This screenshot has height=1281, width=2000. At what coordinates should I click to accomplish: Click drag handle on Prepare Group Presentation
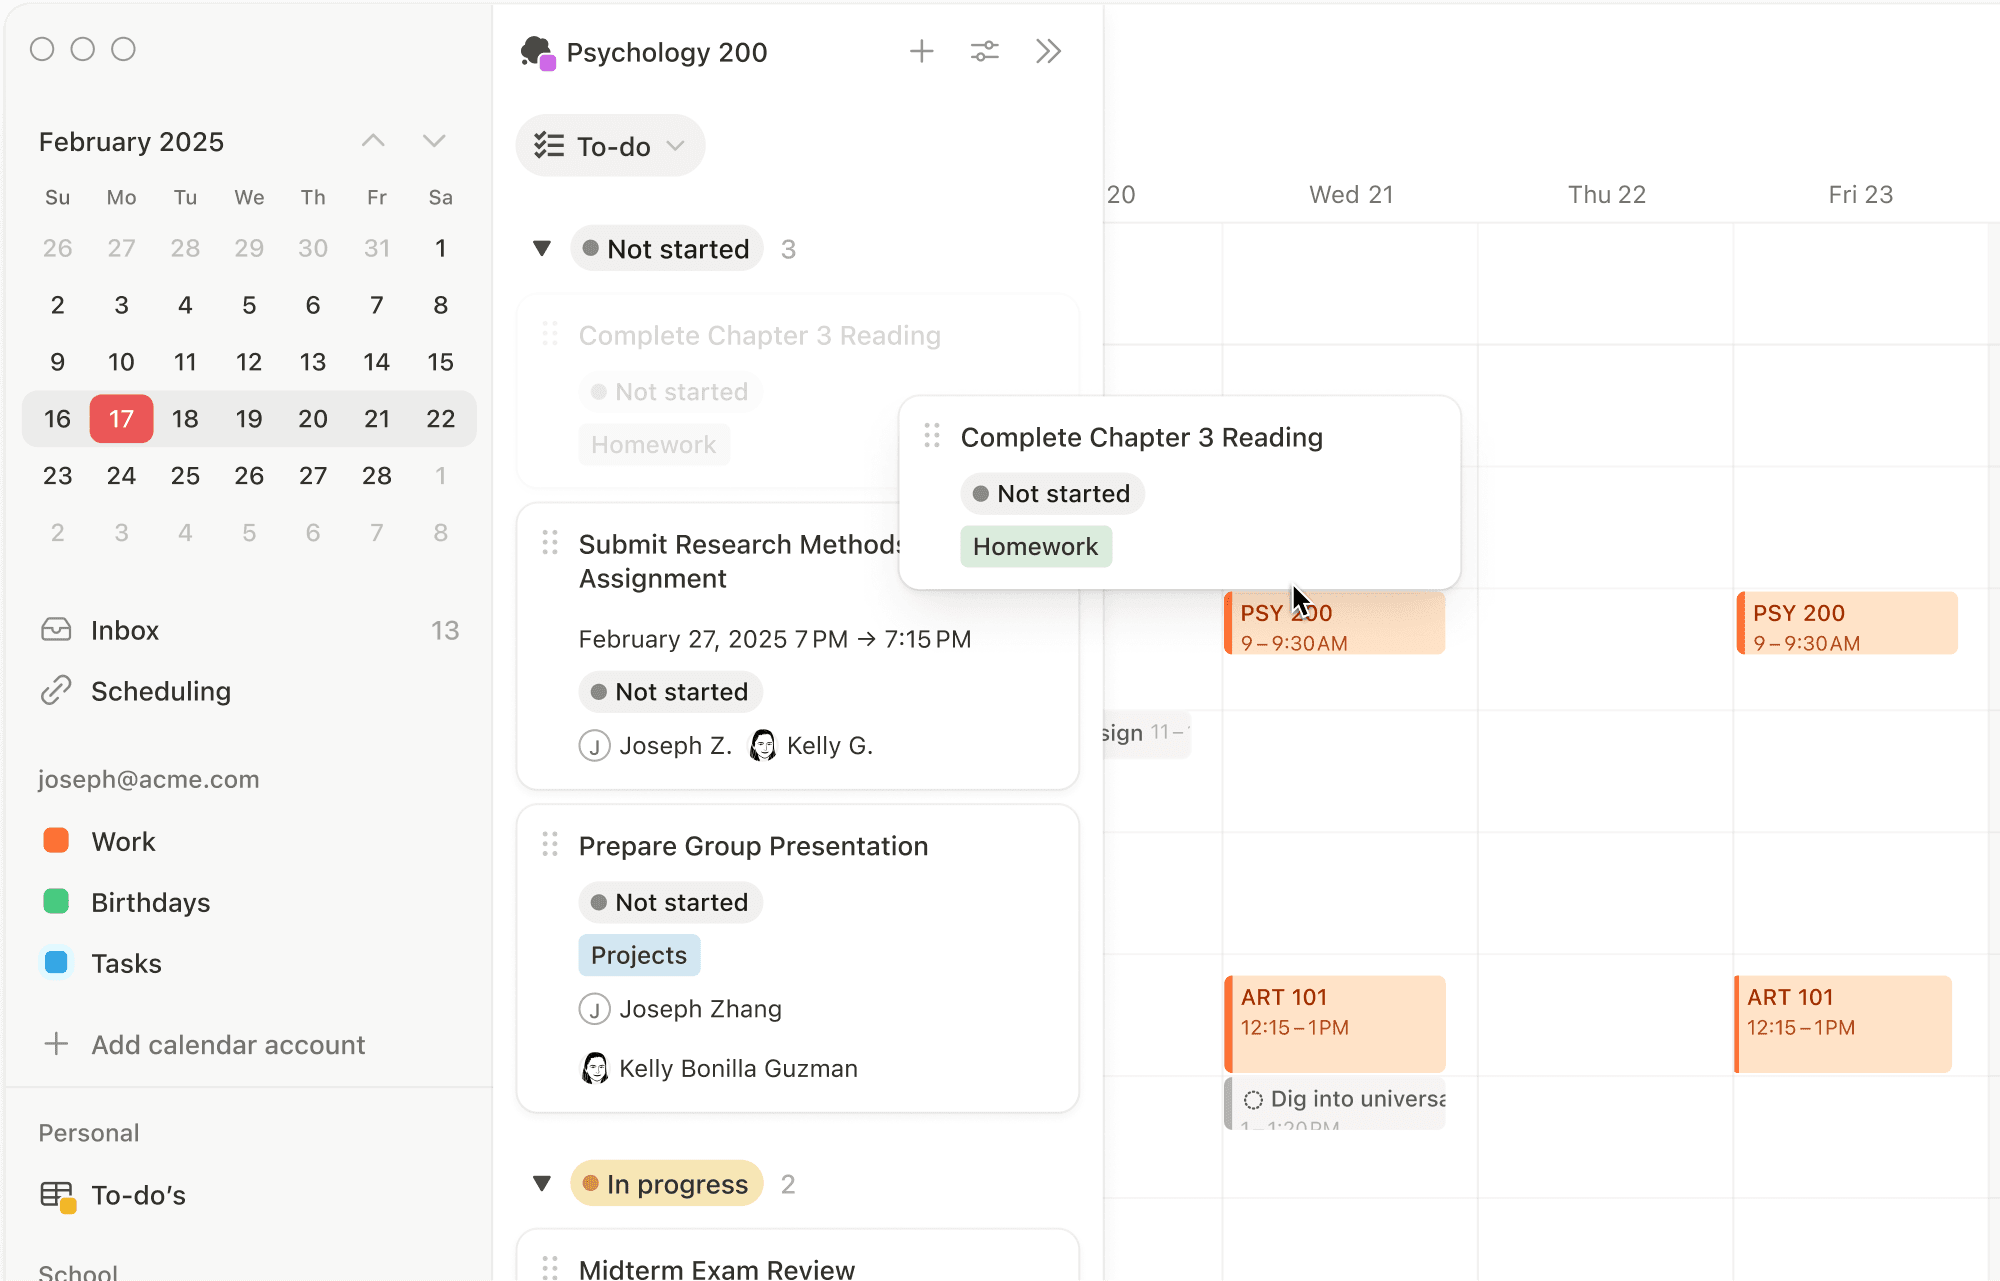pyautogui.click(x=550, y=845)
